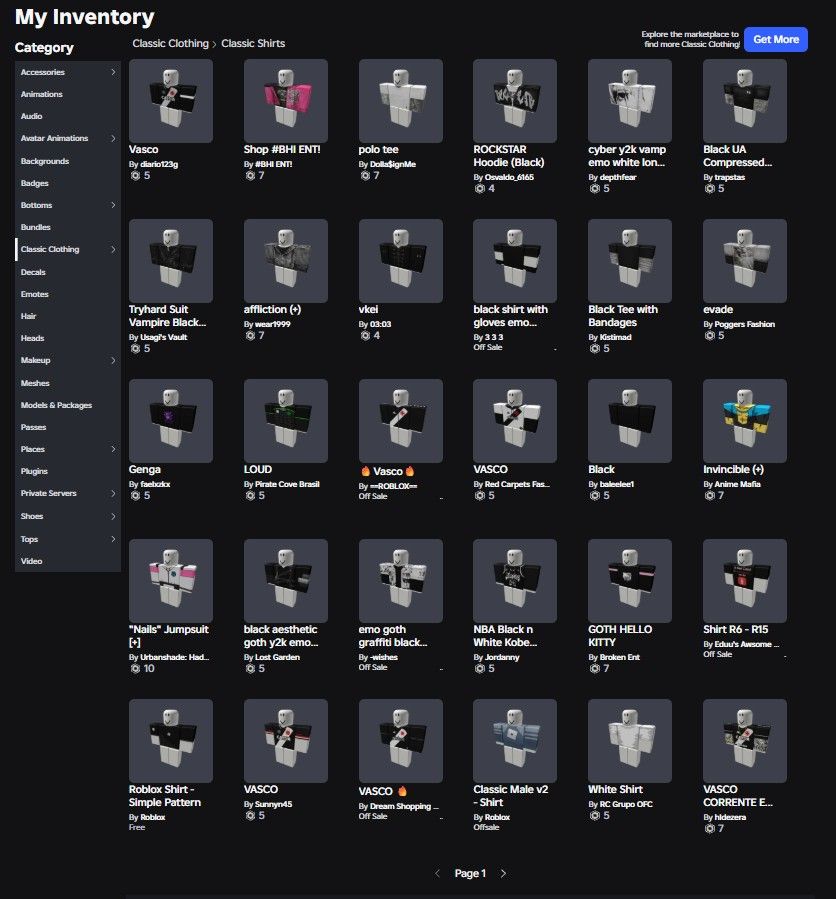The width and height of the screenshot is (836, 899).
Task: Open the NBA Black n White Kobe thumbnail
Action: 515,580
